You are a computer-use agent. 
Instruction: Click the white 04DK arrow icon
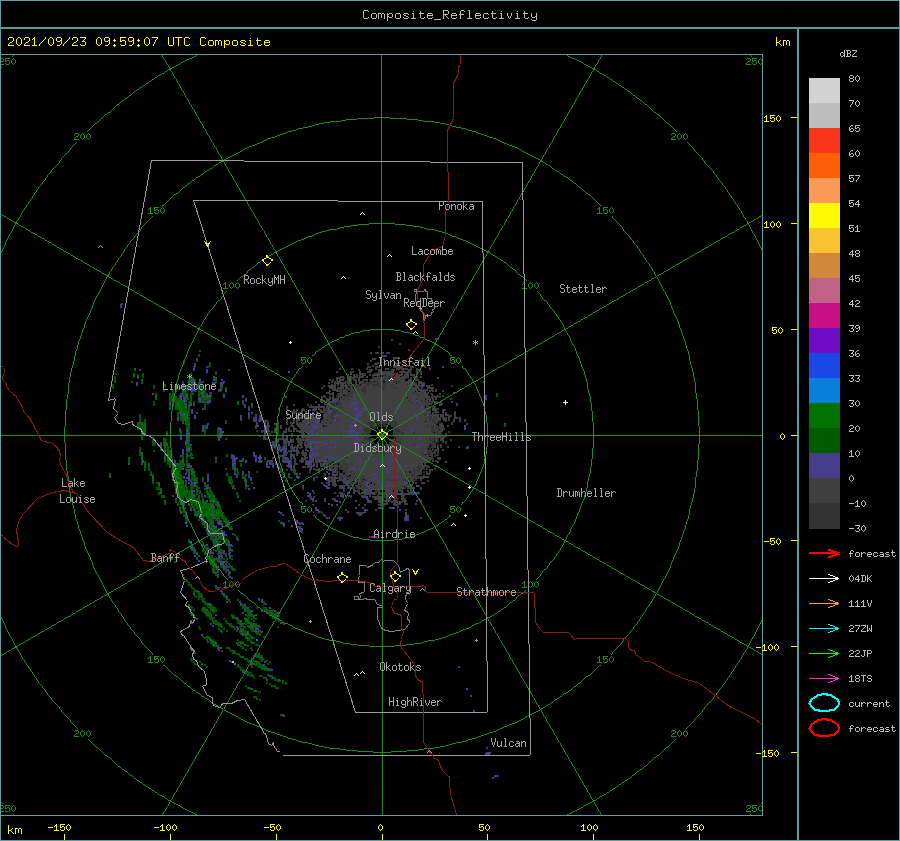pos(824,578)
